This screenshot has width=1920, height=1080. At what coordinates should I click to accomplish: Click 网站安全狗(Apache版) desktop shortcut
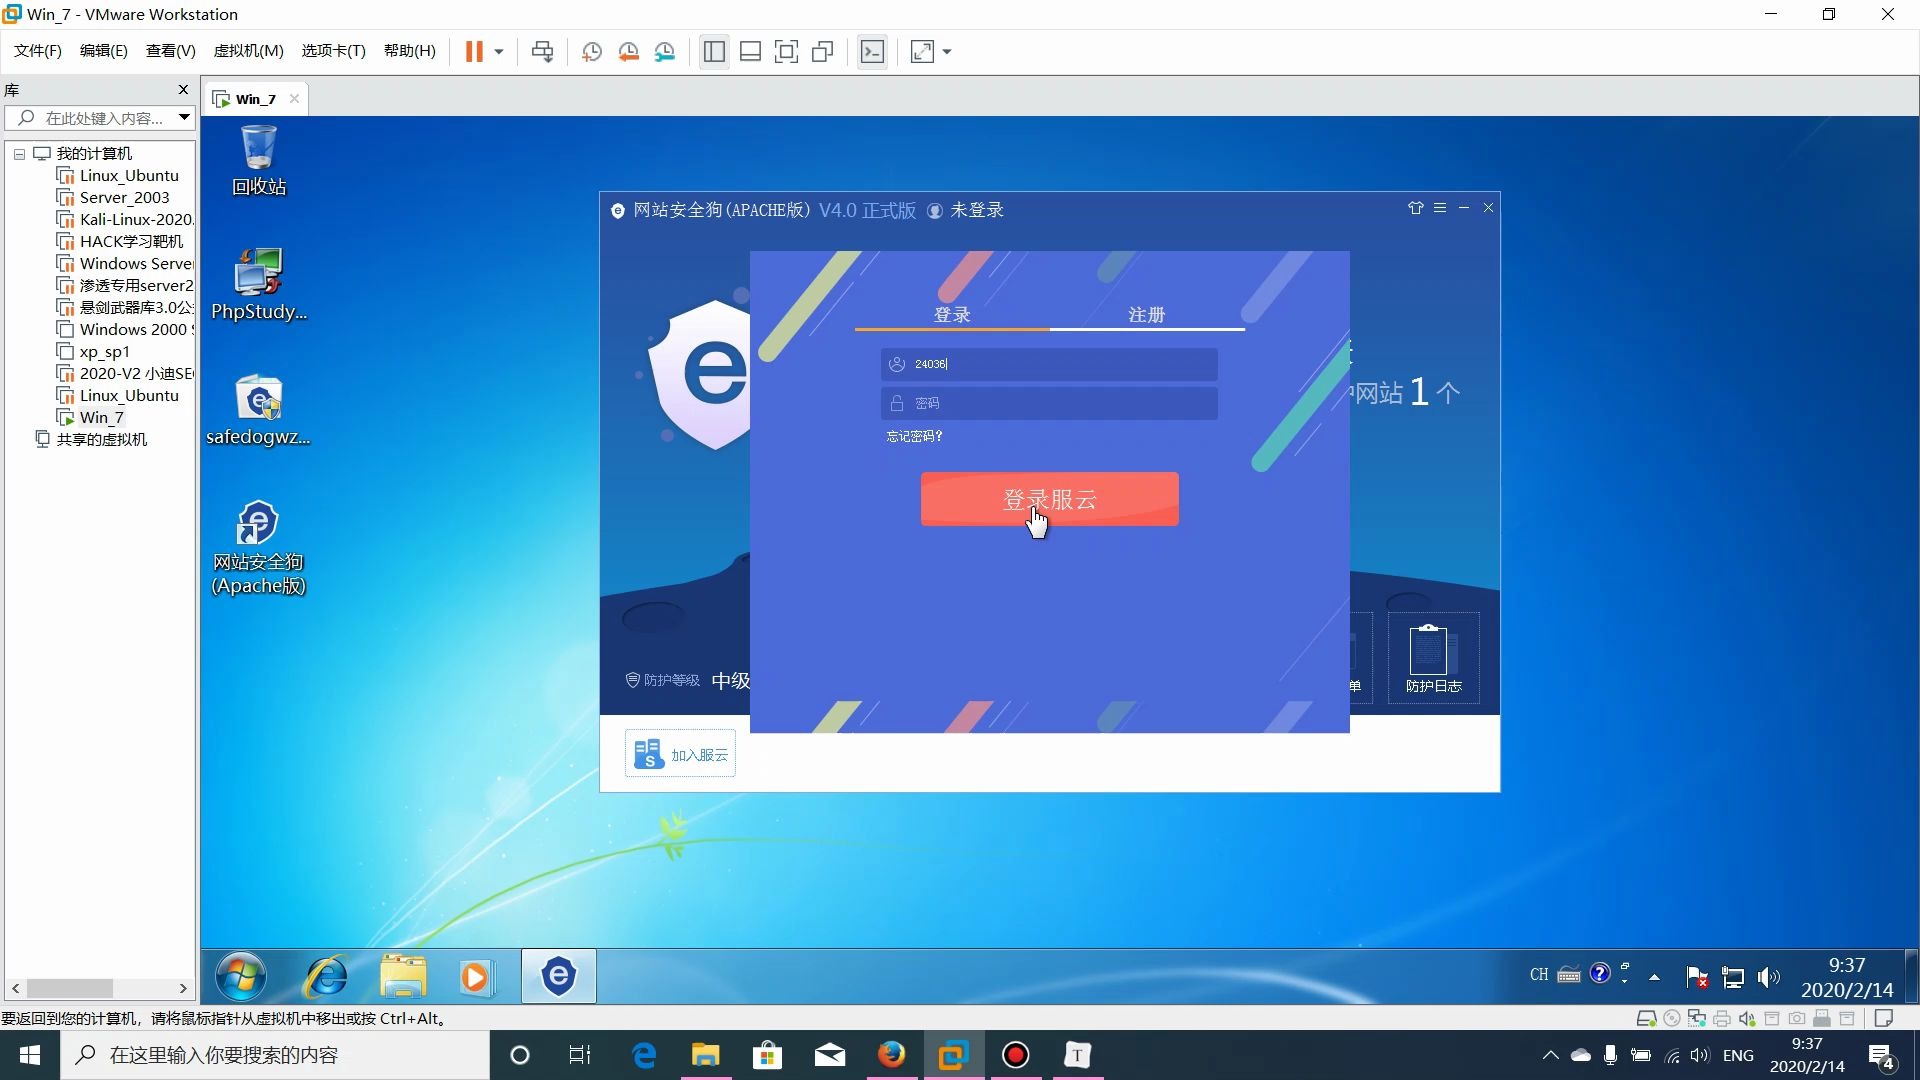click(258, 548)
